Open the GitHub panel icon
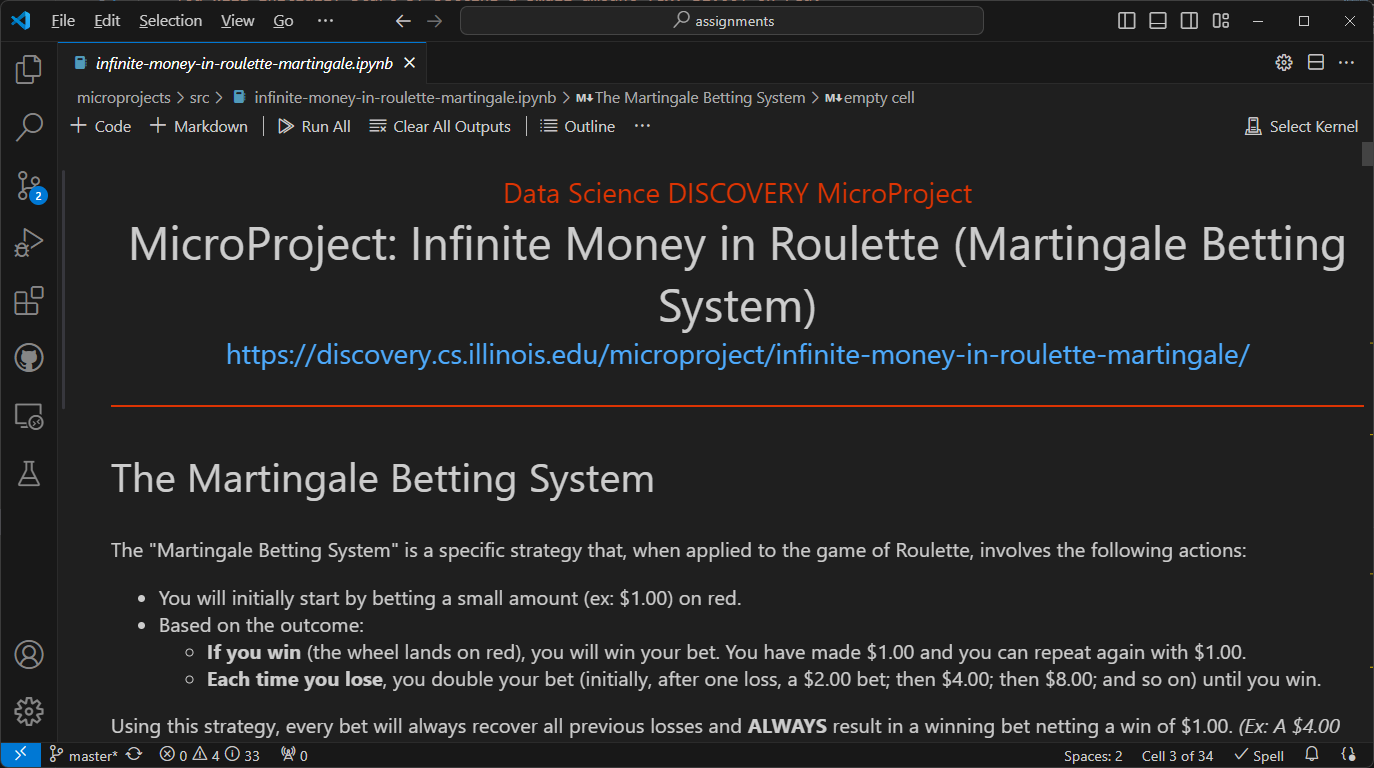1374x768 pixels. coord(29,359)
